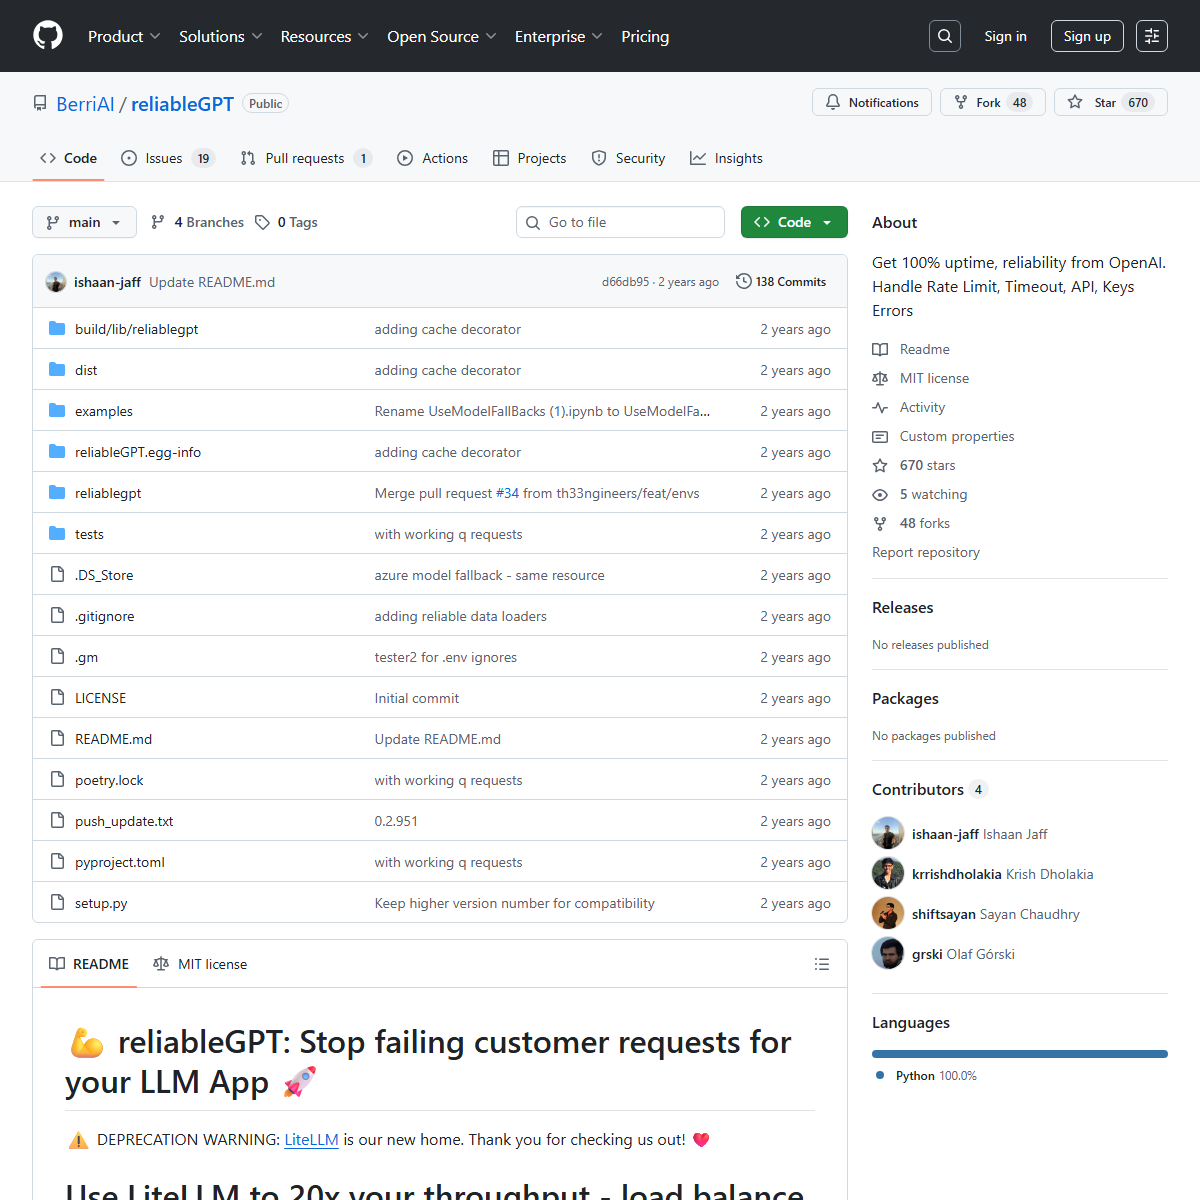The height and width of the screenshot is (1200, 1200).
Task: Open the BerriAI owner link
Action: [85, 104]
